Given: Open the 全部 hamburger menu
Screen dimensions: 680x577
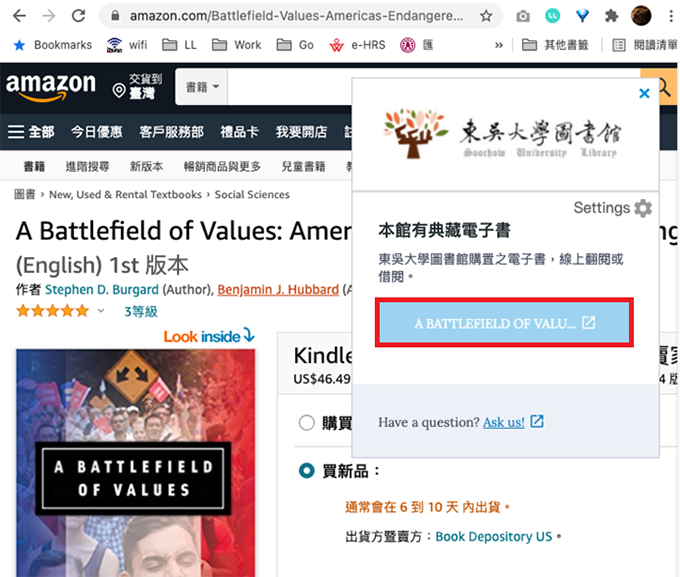Looking at the screenshot, I should click(x=31, y=132).
